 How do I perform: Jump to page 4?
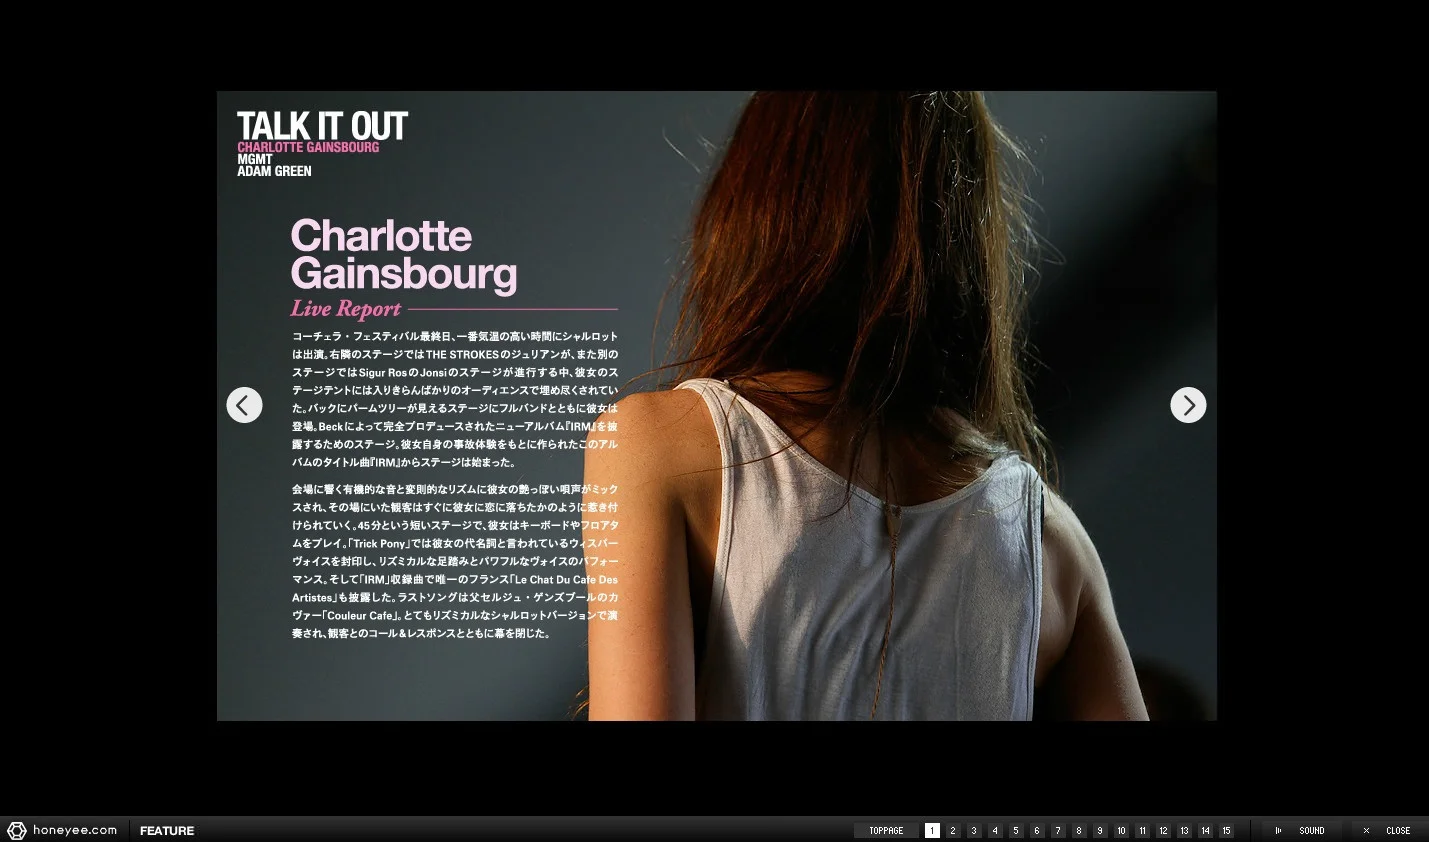[x=995, y=831]
